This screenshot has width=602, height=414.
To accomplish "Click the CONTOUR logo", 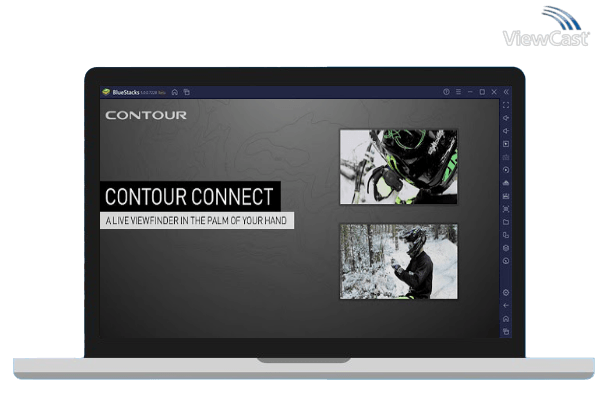I will coord(146,115).
